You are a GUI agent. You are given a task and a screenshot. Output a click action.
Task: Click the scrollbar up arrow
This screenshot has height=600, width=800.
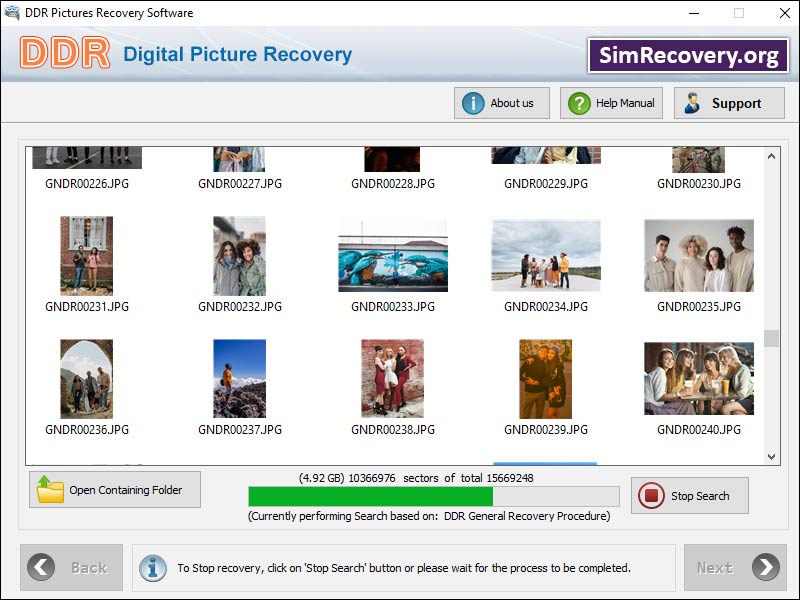769,155
